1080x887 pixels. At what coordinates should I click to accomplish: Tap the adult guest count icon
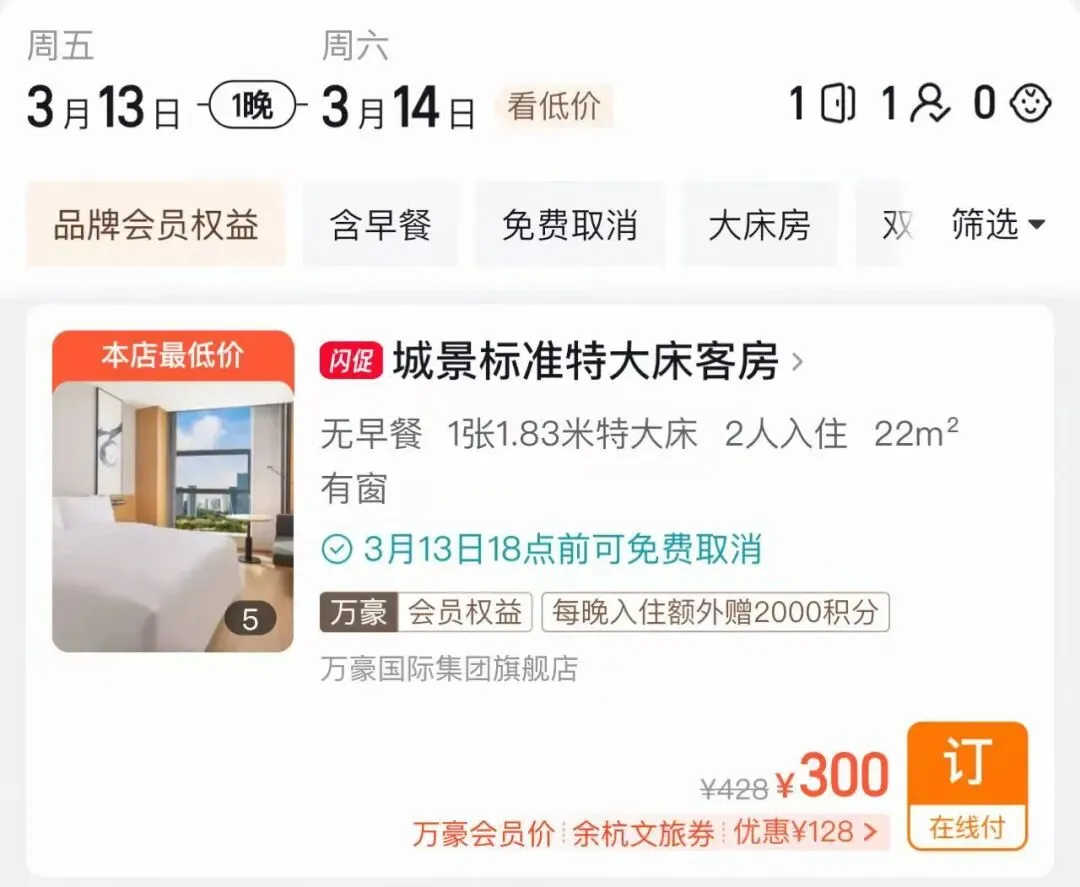pyautogui.click(x=930, y=105)
